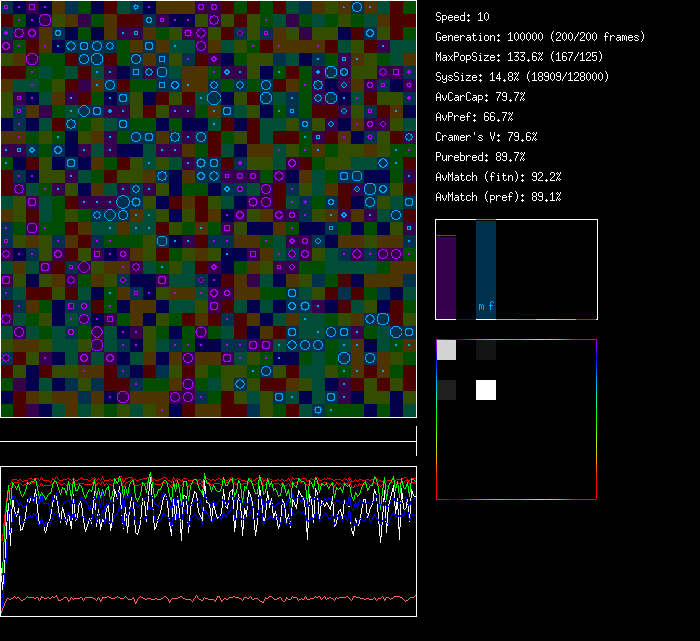700x641 pixels.
Task: Click the 'm' label on the blue bar
Action: tap(481, 307)
